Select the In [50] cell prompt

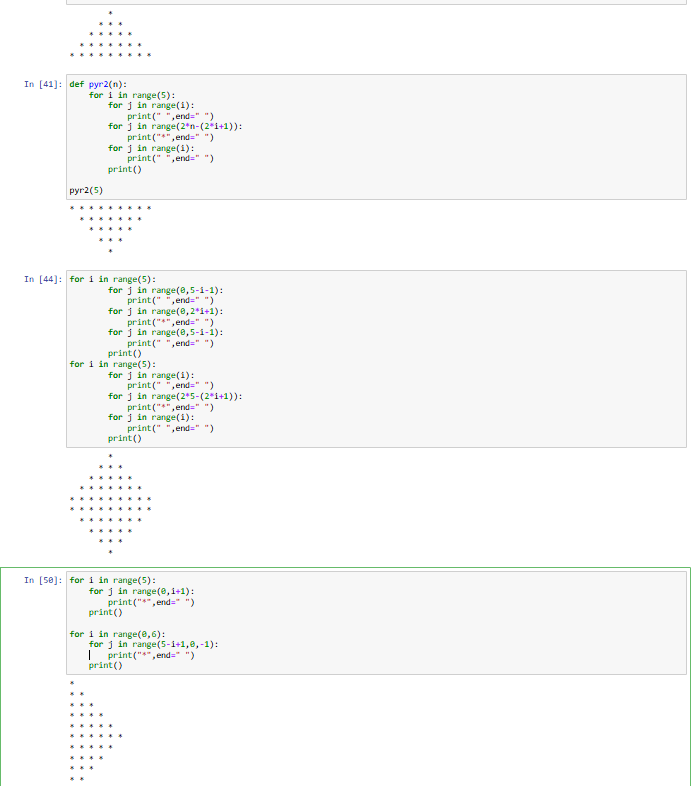tap(43, 580)
